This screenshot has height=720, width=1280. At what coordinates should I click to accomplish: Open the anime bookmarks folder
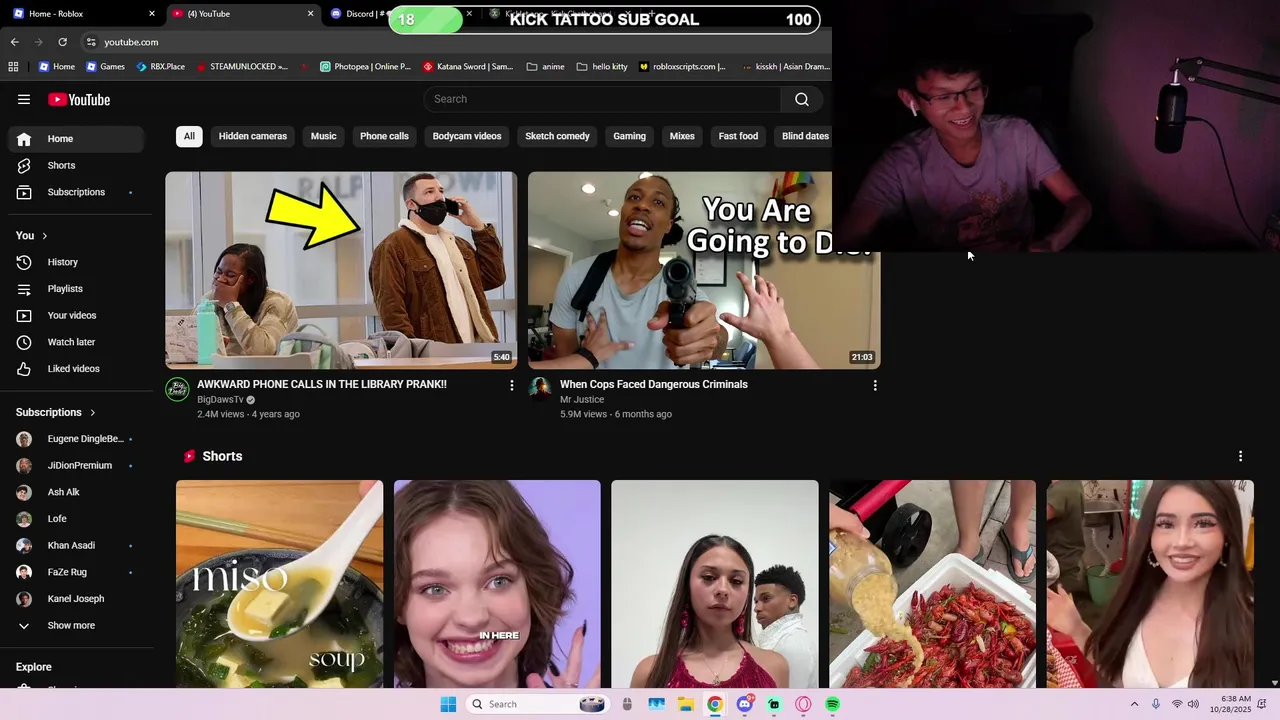(x=545, y=67)
